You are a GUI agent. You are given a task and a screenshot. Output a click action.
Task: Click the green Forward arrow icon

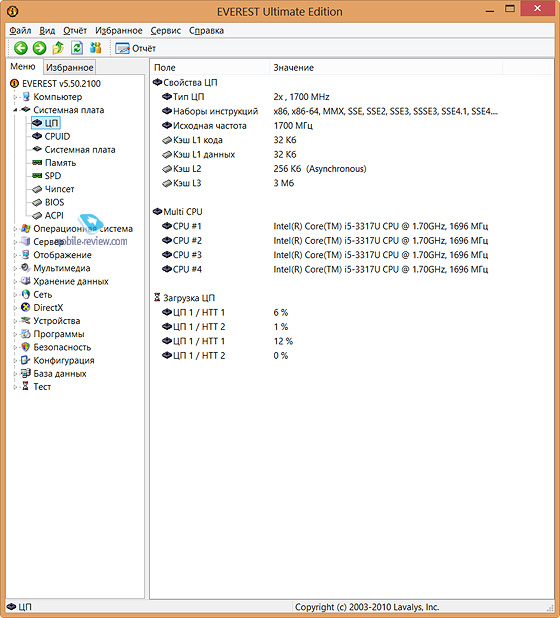tap(39, 48)
